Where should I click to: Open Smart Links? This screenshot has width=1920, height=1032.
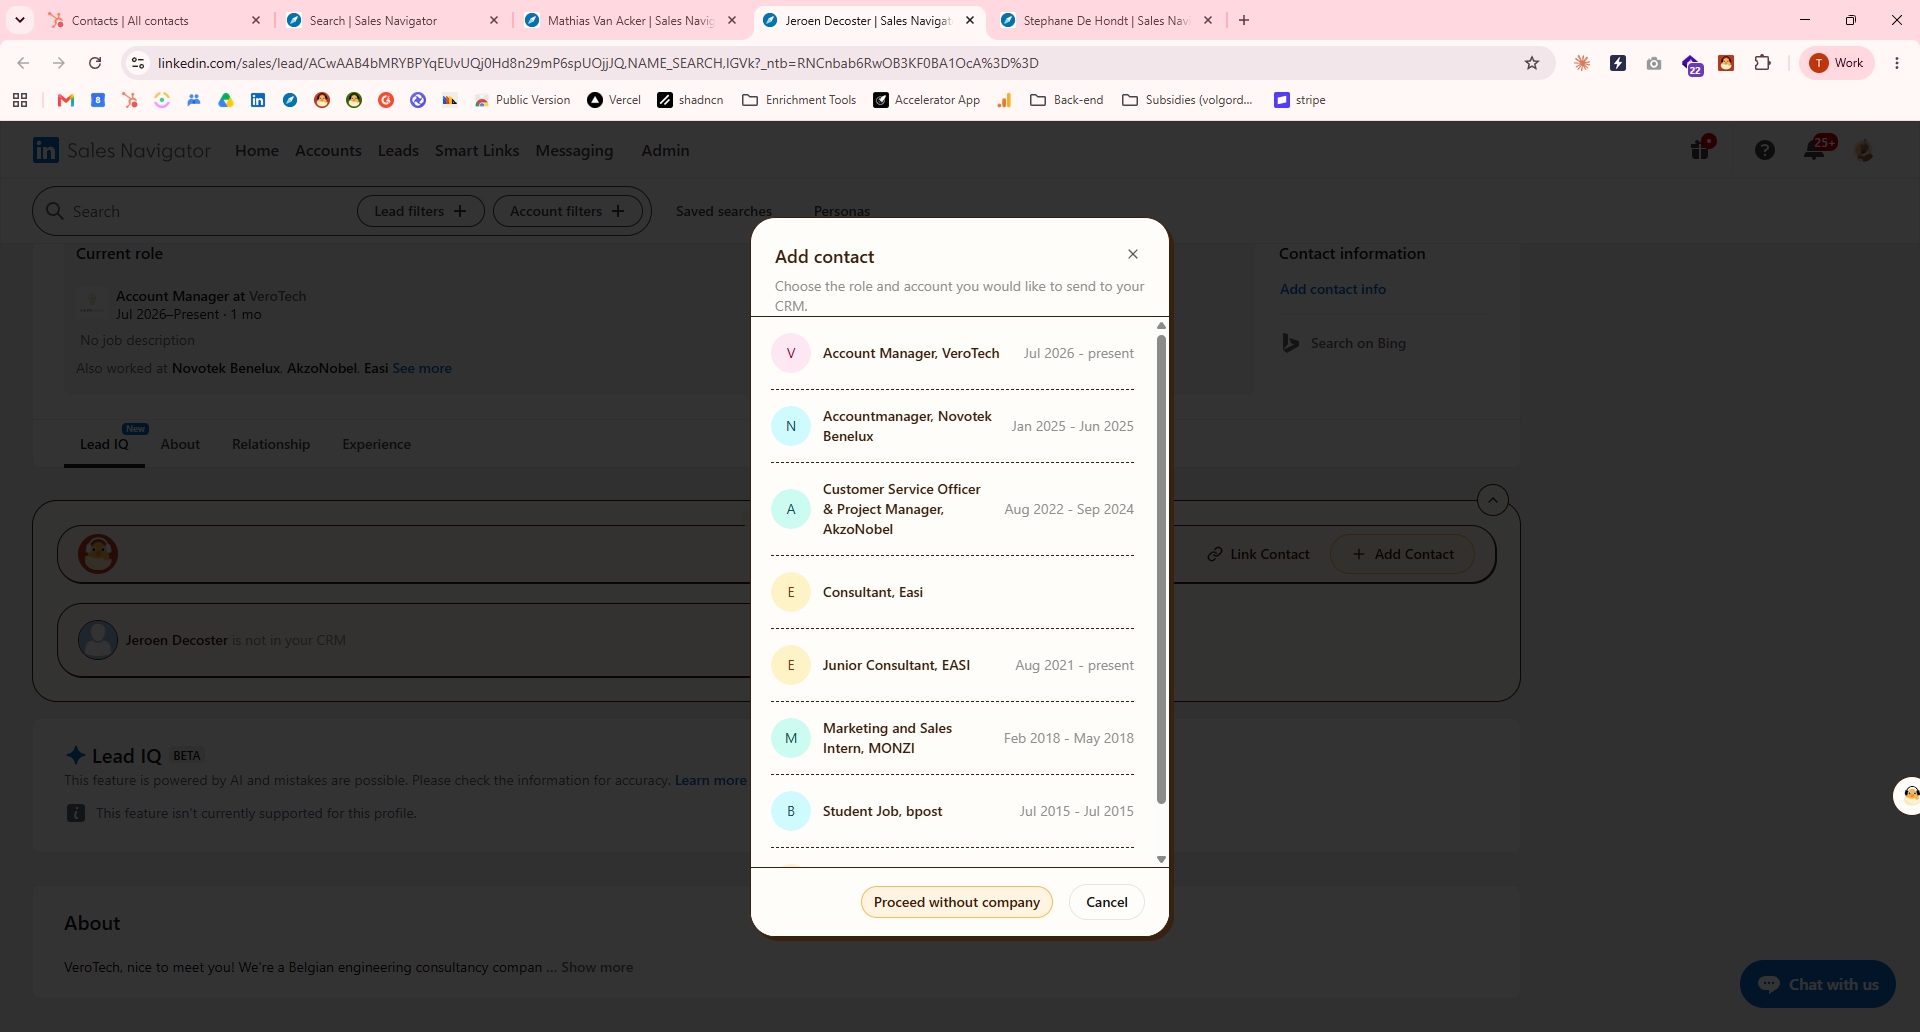pos(477,150)
